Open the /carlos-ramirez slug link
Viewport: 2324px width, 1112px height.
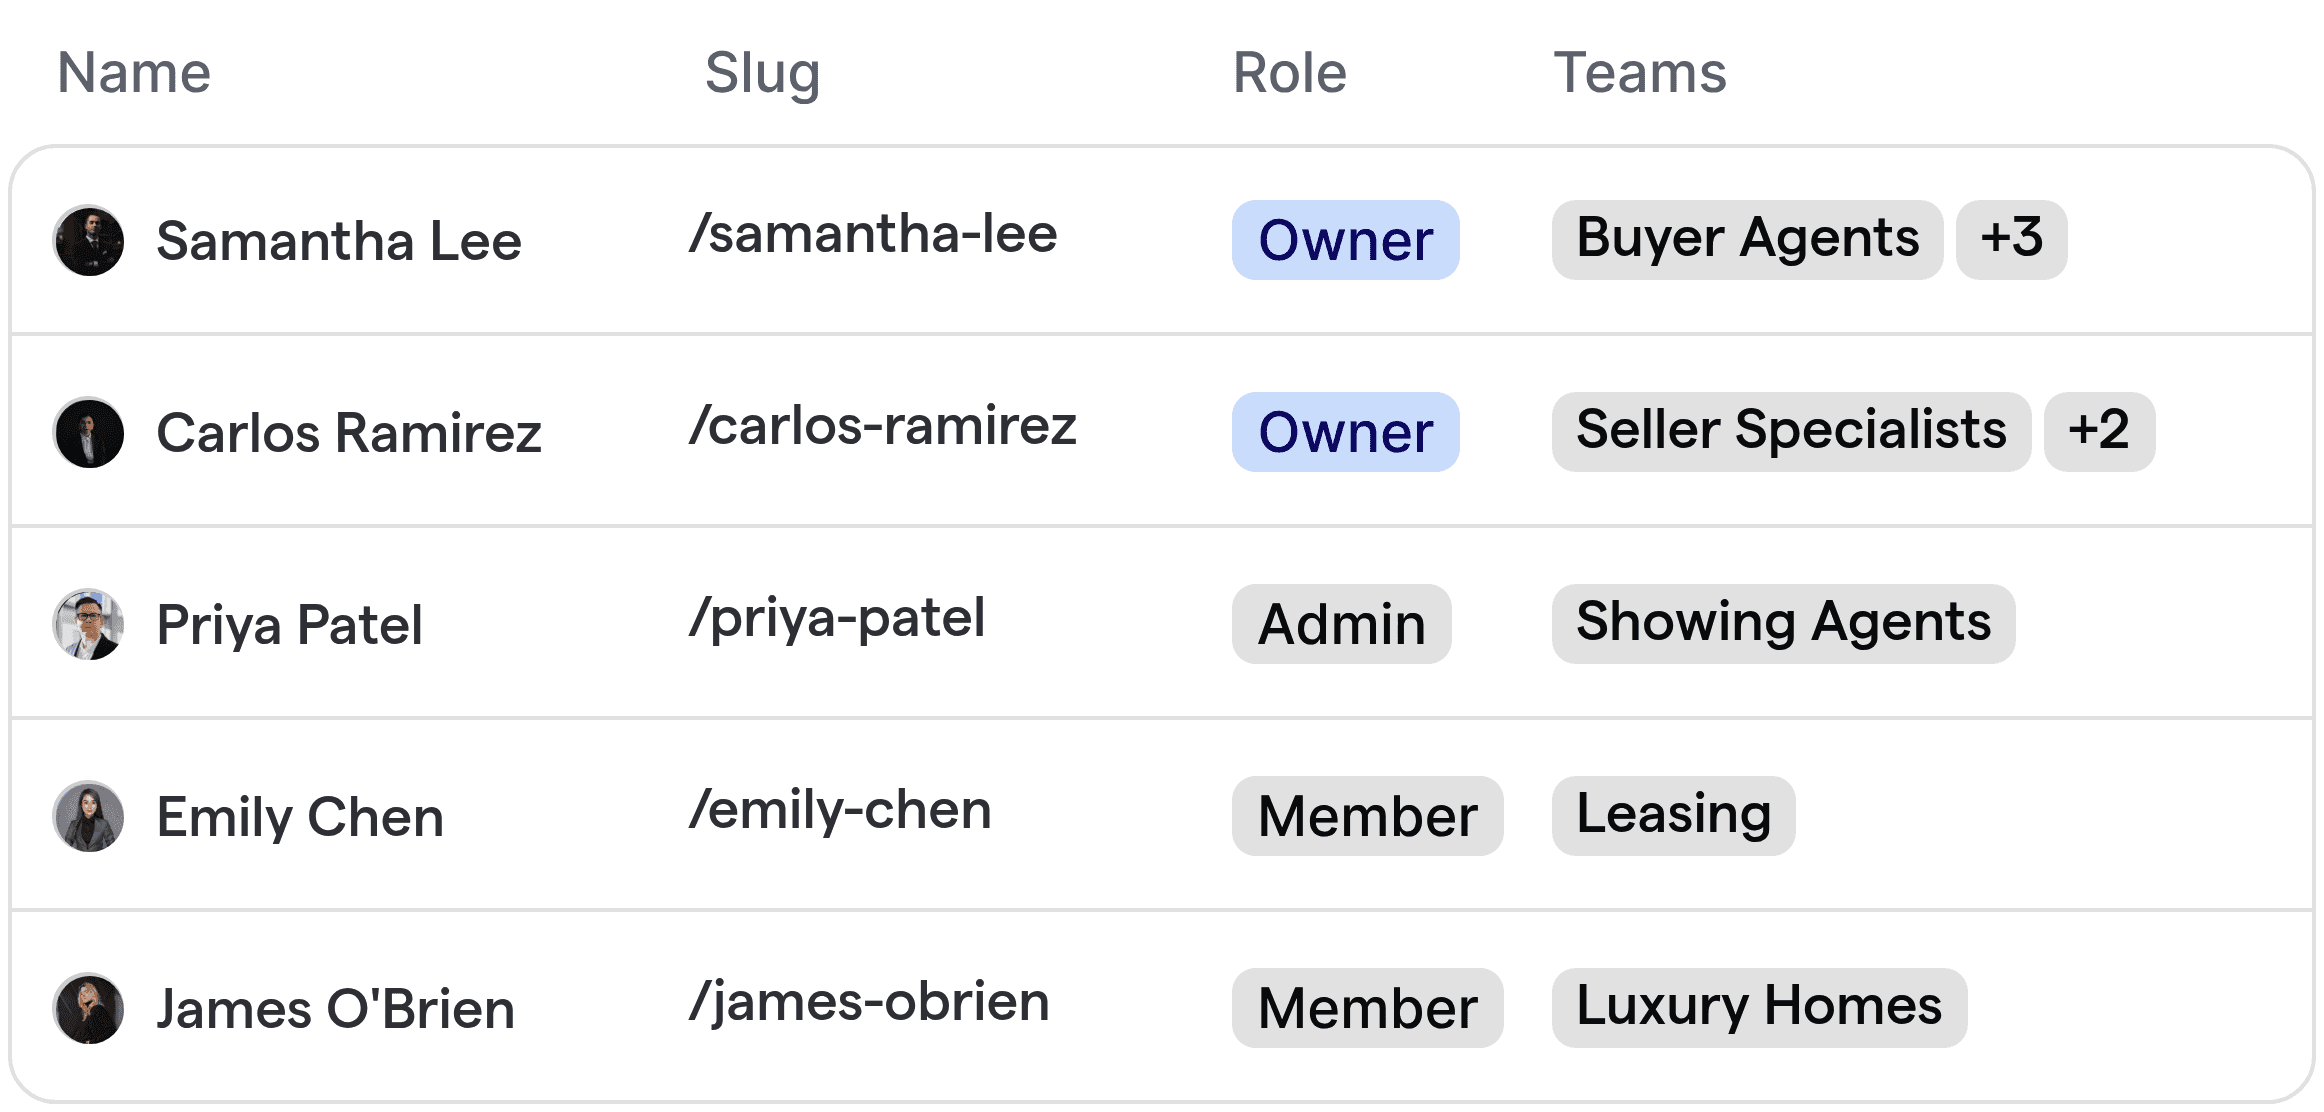point(884,426)
